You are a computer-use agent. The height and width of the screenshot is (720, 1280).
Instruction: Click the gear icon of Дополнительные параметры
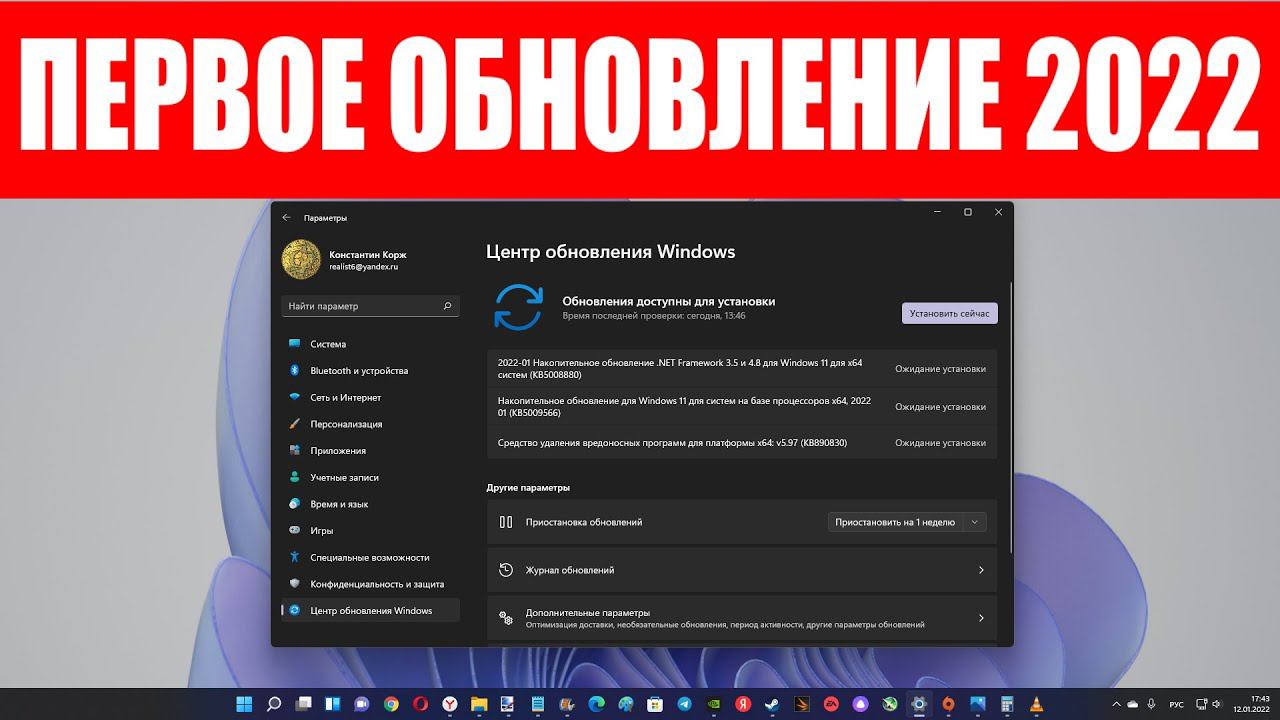pos(506,618)
